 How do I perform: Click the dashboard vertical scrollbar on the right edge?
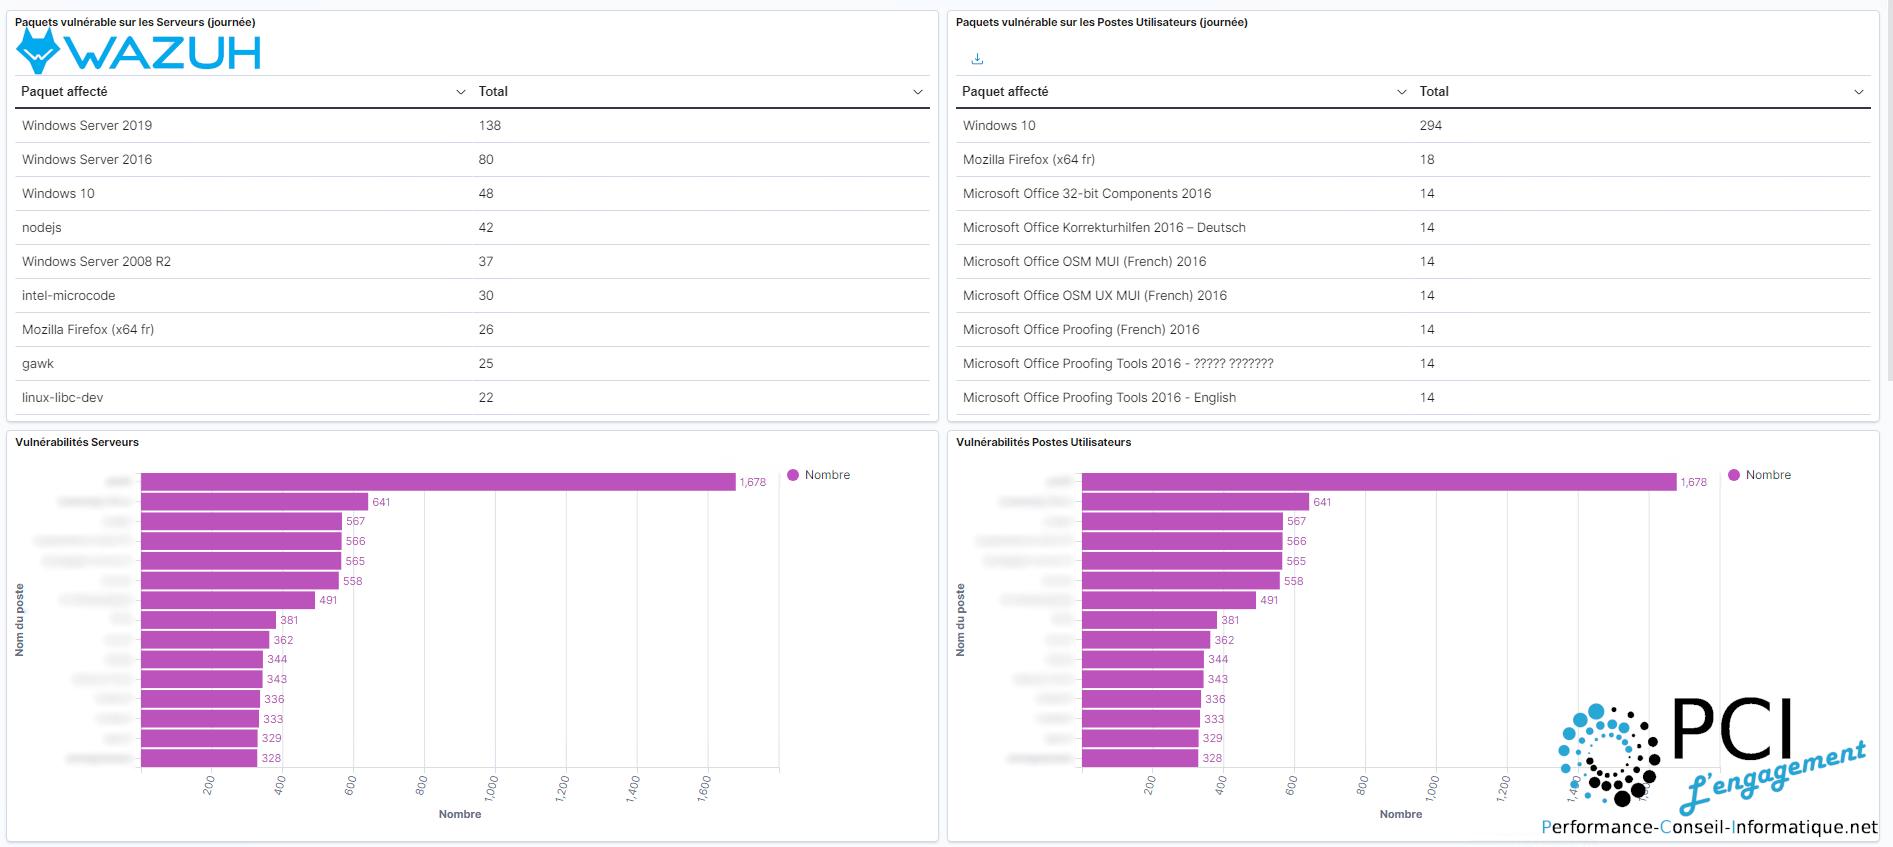(x=1889, y=190)
